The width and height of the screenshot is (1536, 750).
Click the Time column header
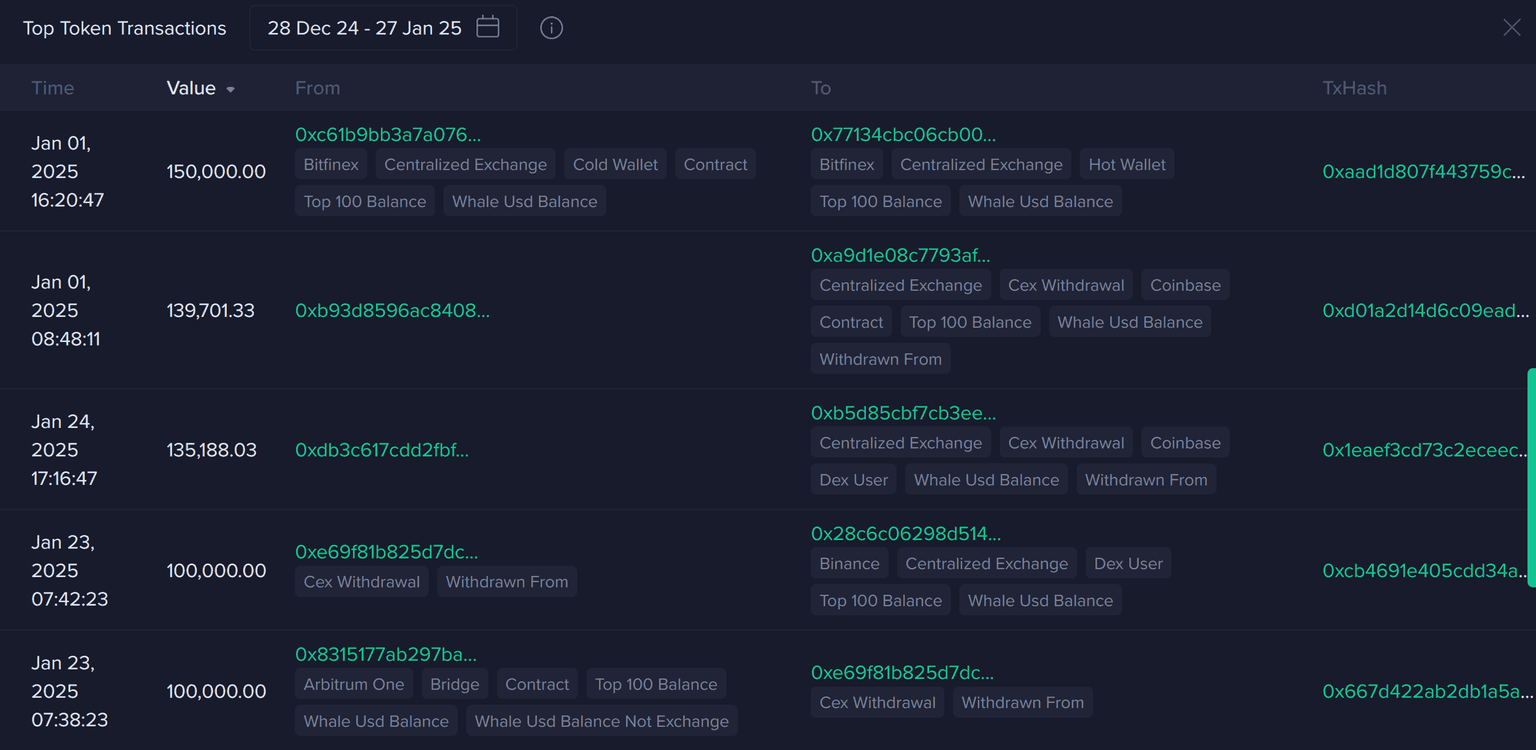point(53,88)
